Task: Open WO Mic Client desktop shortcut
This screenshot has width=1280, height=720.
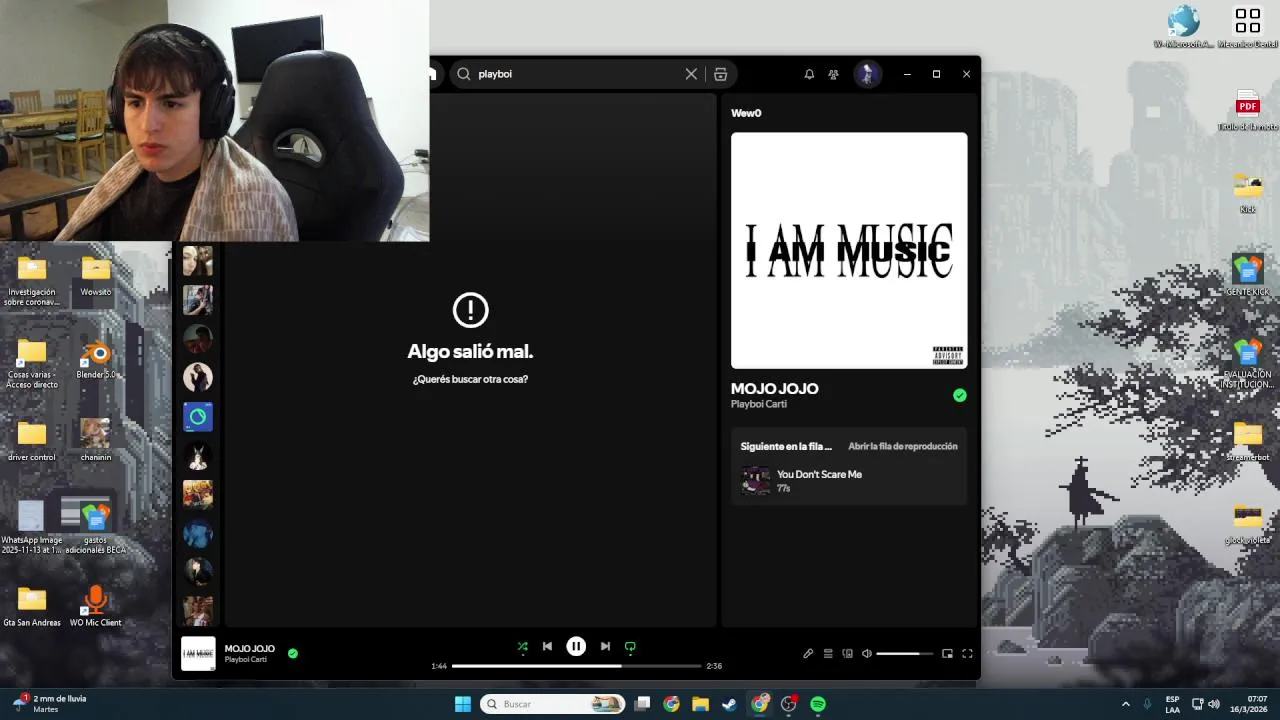Action: click(96, 607)
